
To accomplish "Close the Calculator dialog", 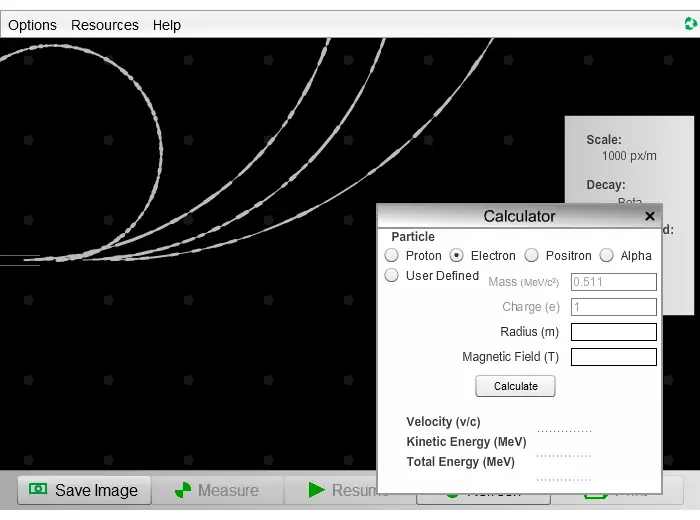I will 650,216.
